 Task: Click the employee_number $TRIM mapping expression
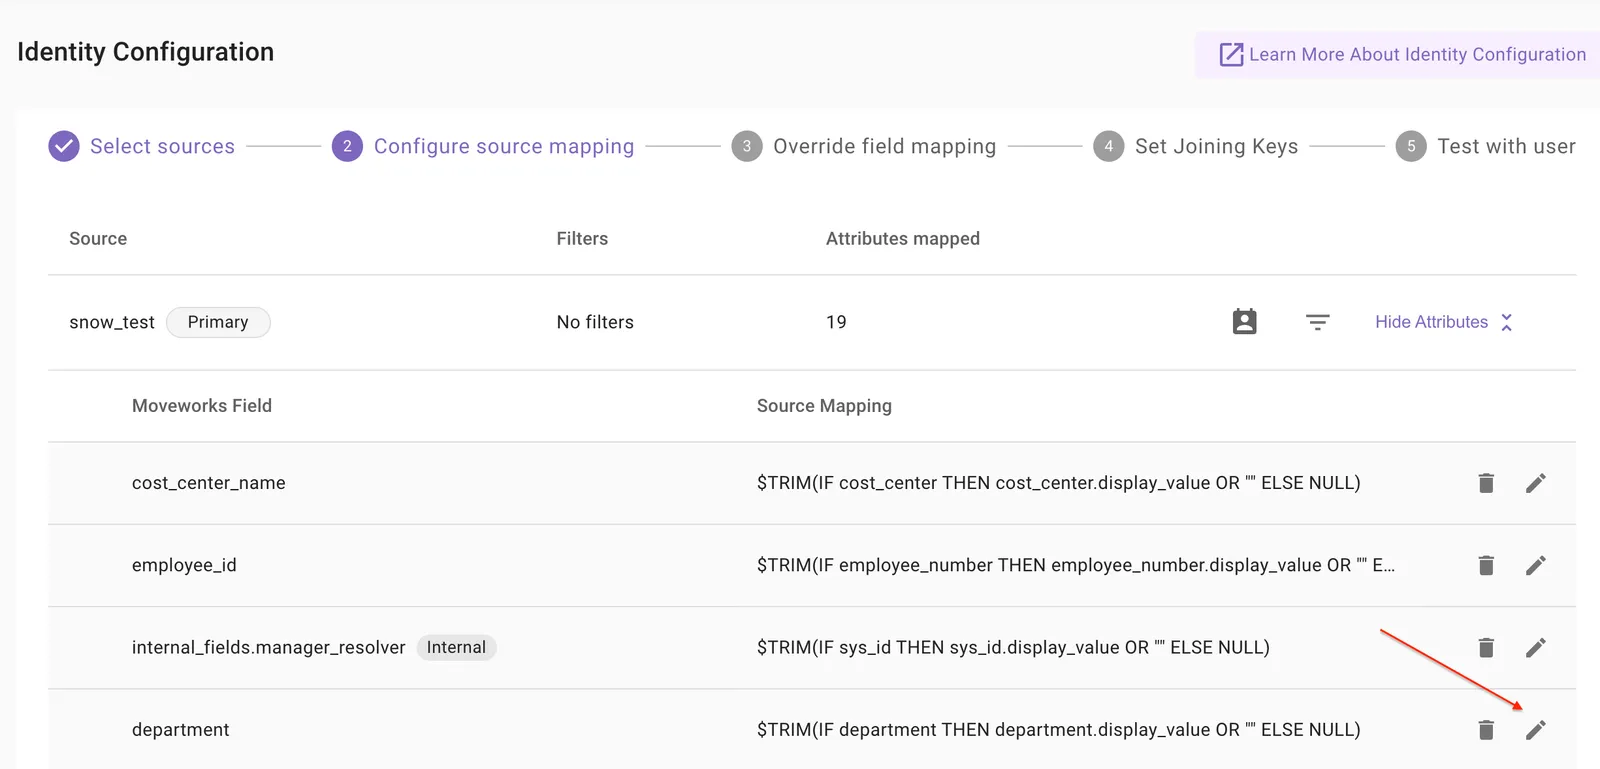coord(1076,565)
